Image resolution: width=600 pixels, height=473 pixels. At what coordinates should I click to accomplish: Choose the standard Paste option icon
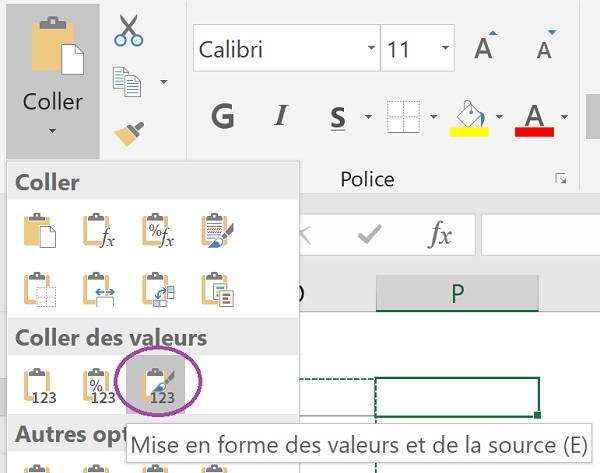click(40, 231)
